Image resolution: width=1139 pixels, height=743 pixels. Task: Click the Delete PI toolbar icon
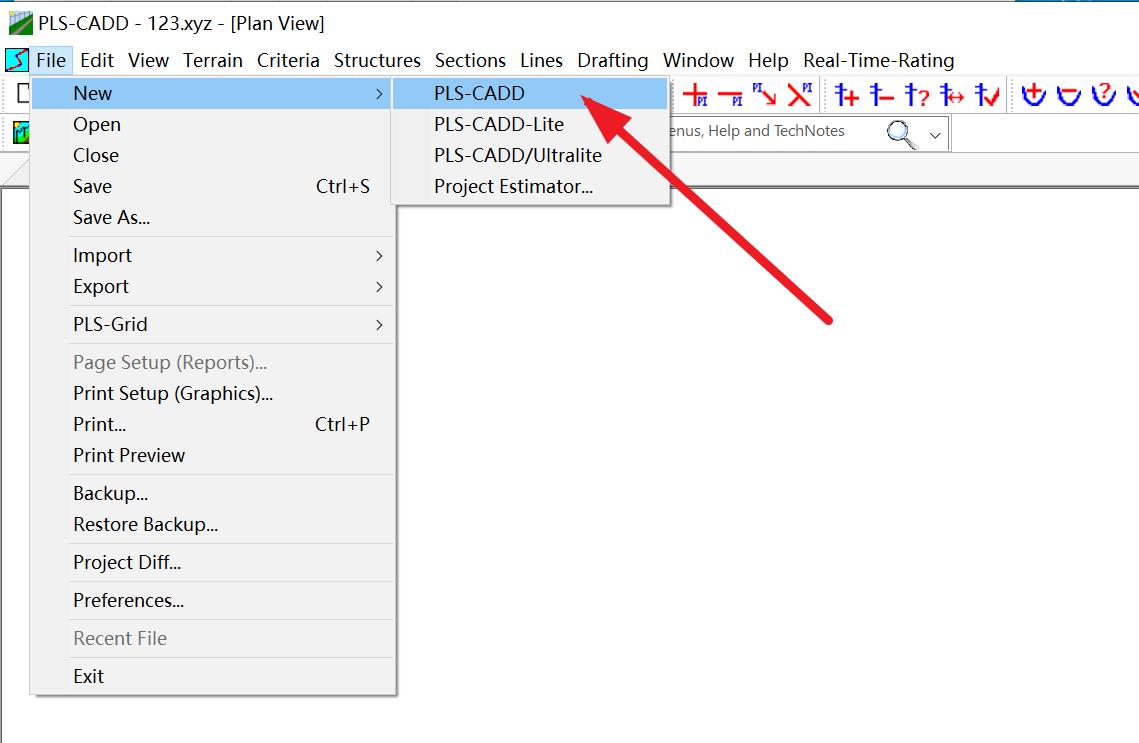(730, 95)
